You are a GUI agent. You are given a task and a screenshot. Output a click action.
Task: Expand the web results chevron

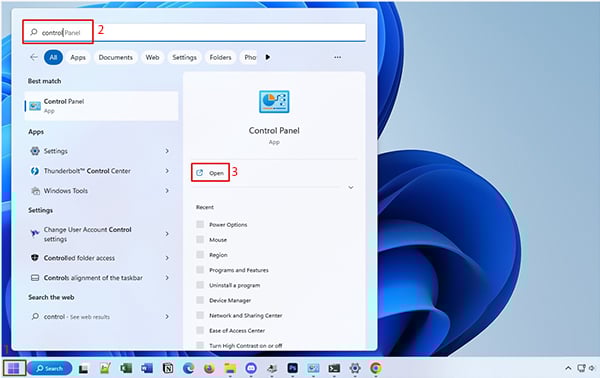tap(167, 317)
